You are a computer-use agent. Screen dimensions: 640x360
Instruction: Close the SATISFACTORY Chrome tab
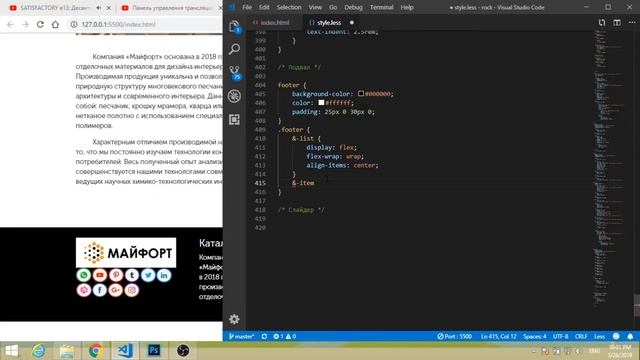(109, 8)
